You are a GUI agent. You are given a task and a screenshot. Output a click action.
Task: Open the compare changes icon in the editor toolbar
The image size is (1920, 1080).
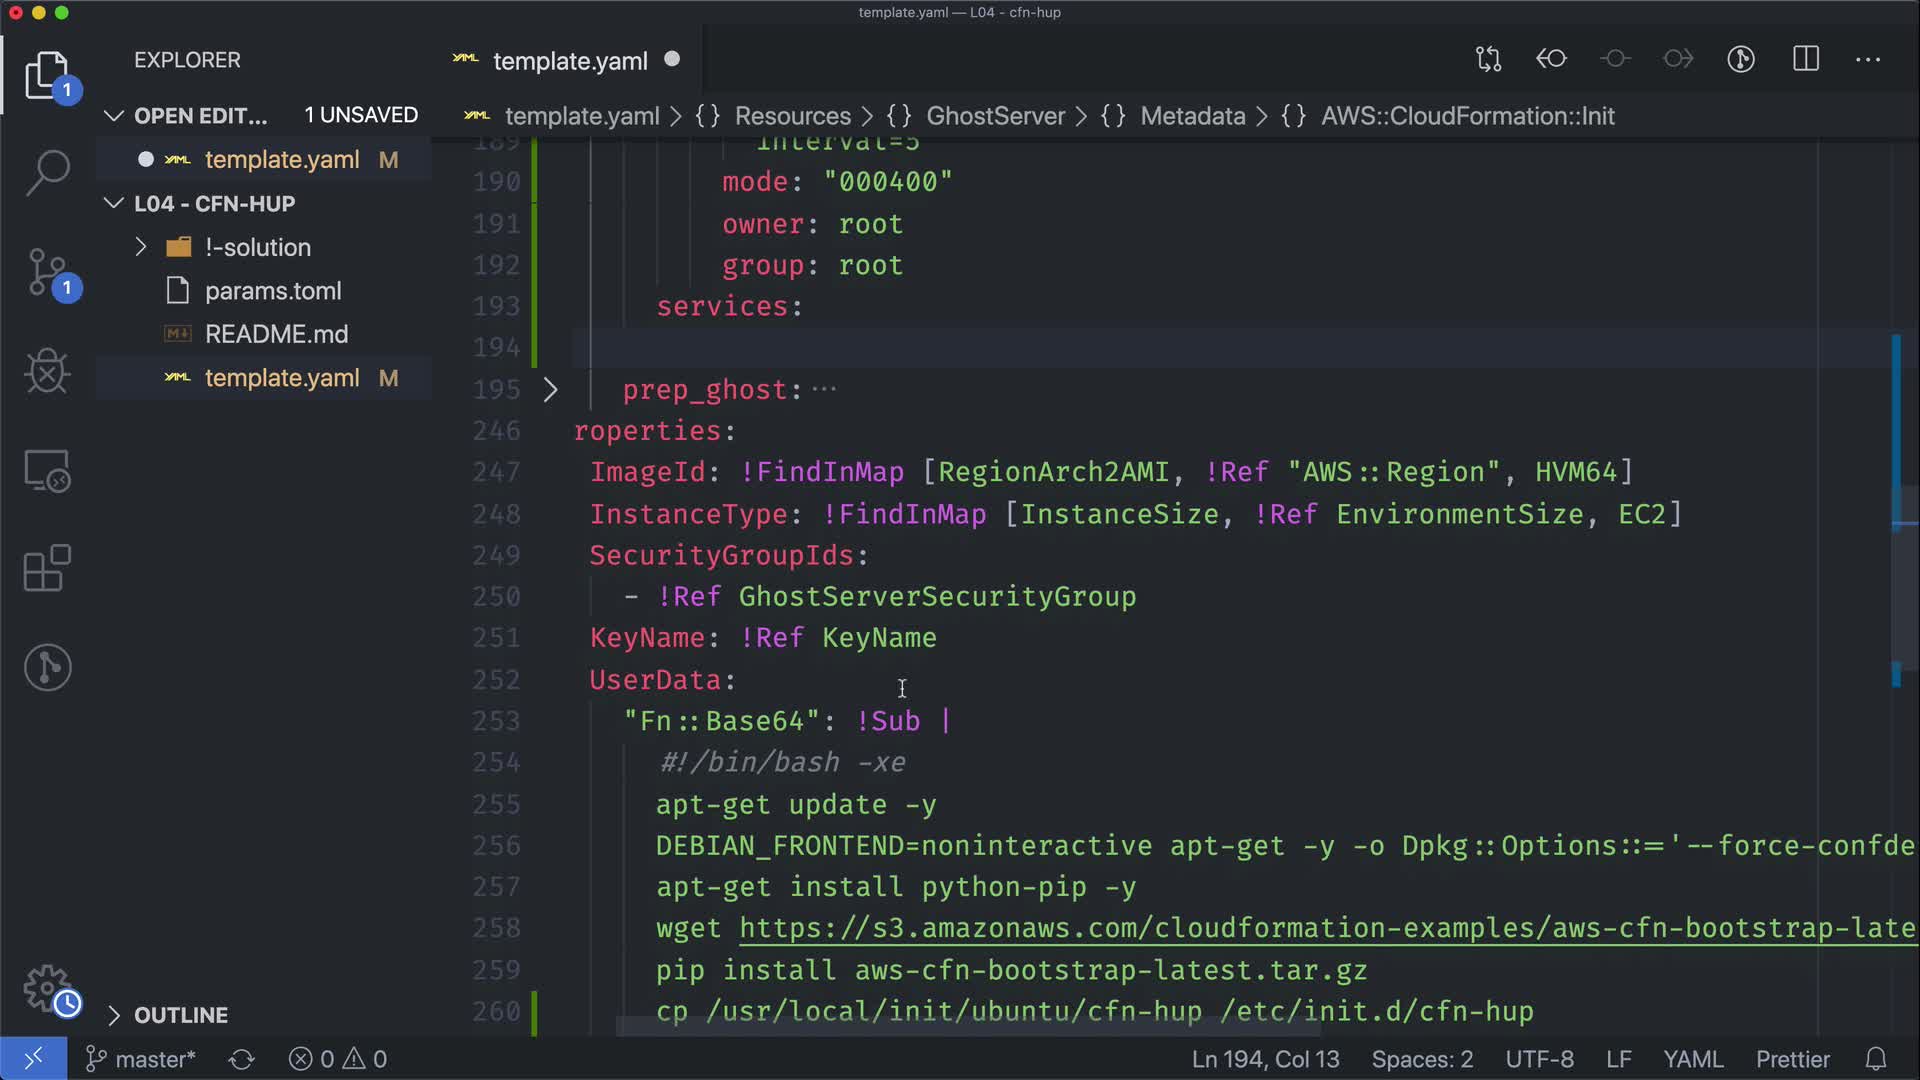(x=1488, y=59)
